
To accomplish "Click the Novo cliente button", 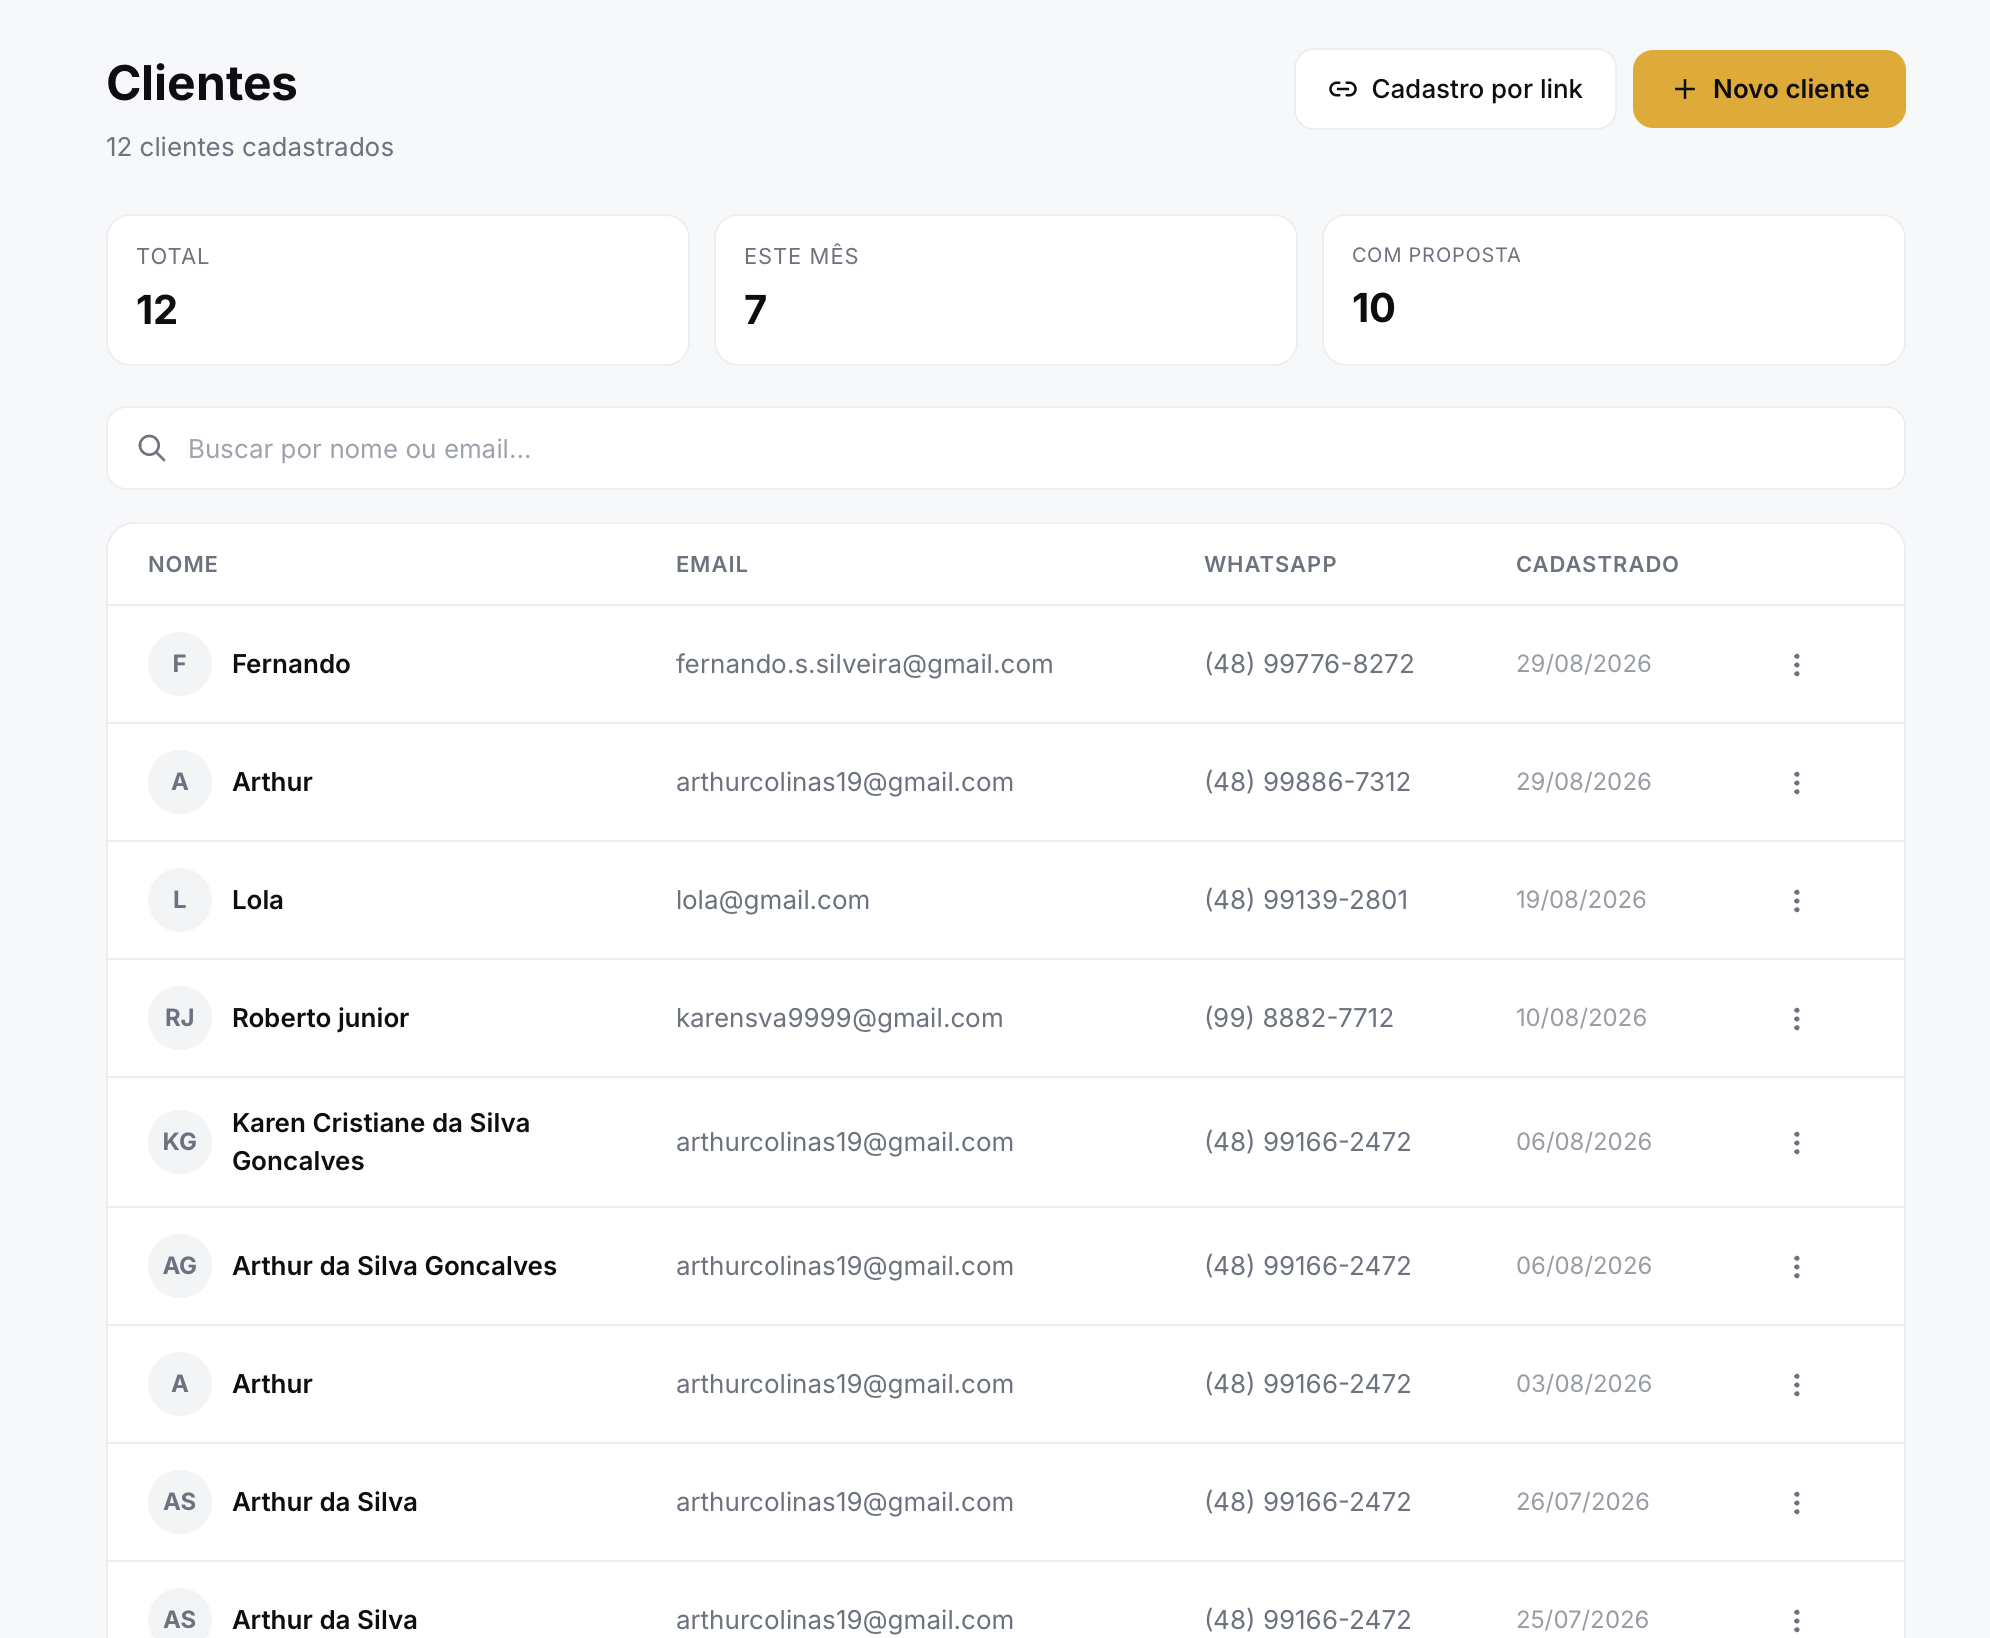I will pyautogui.click(x=1769, y=89).
